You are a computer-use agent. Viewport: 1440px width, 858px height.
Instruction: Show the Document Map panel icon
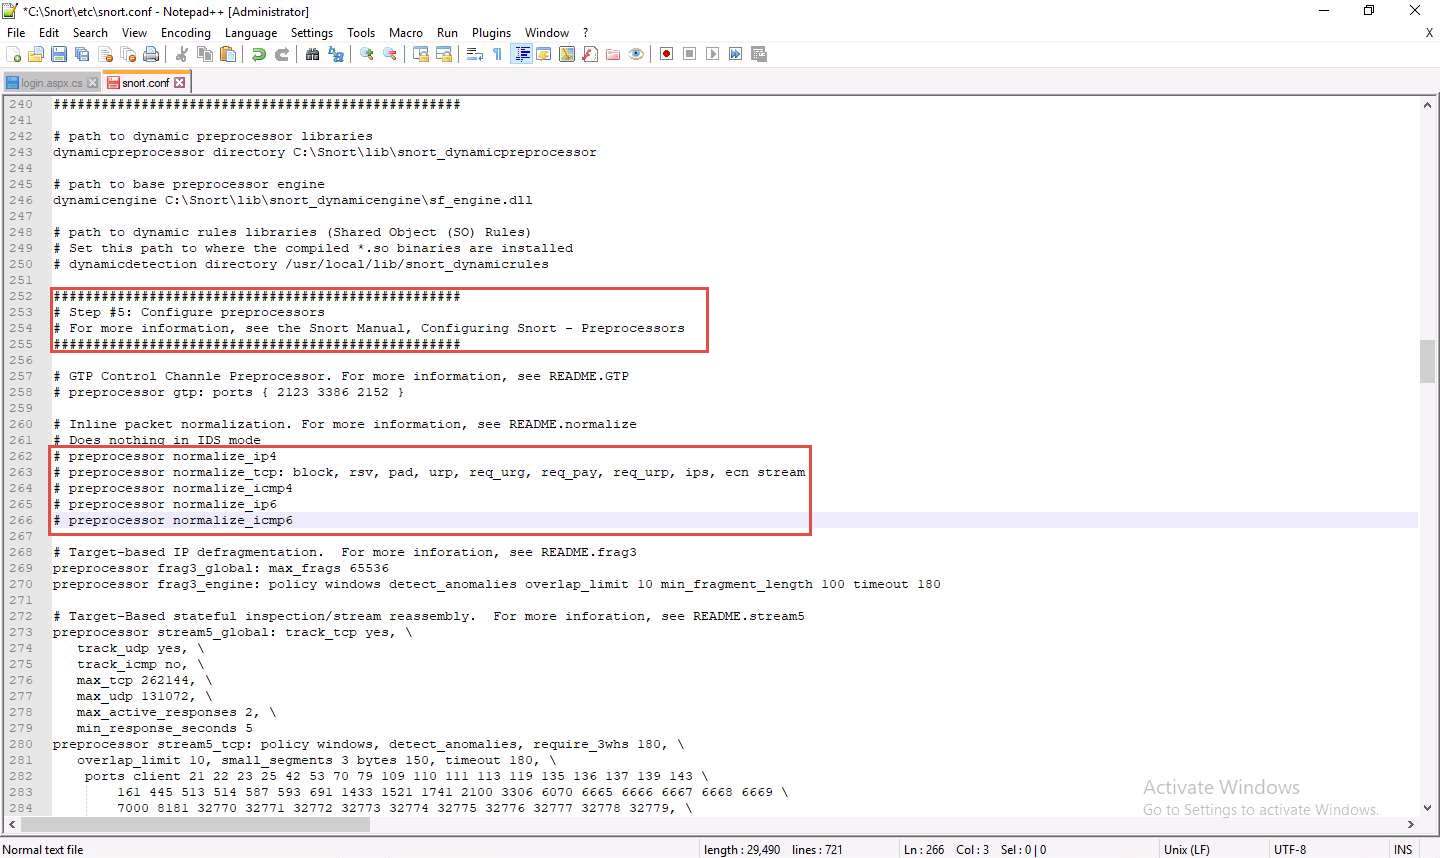[x=567, y=54]
